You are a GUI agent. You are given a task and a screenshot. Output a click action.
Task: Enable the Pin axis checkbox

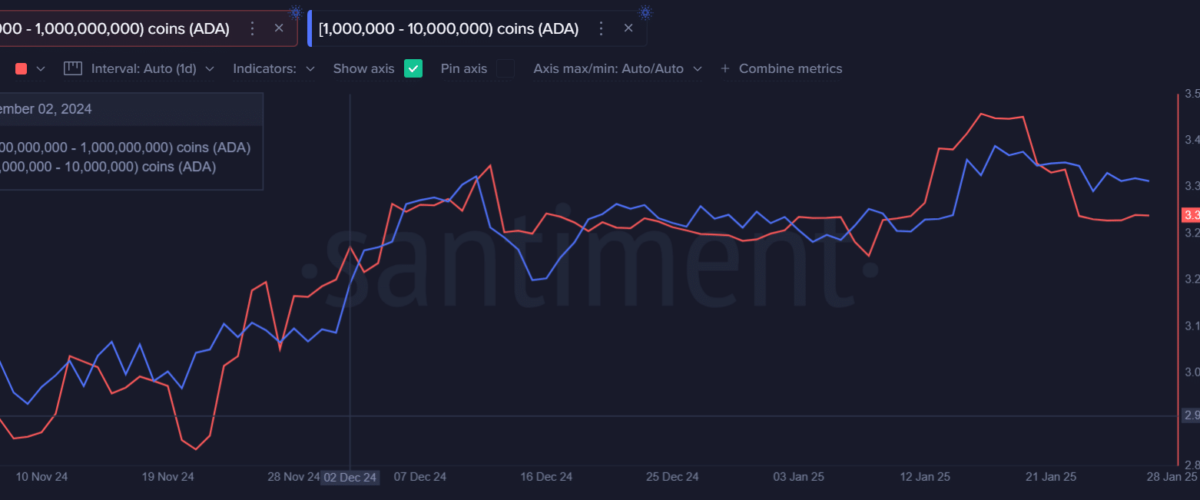pyautogui.click(x=506, y=69)
